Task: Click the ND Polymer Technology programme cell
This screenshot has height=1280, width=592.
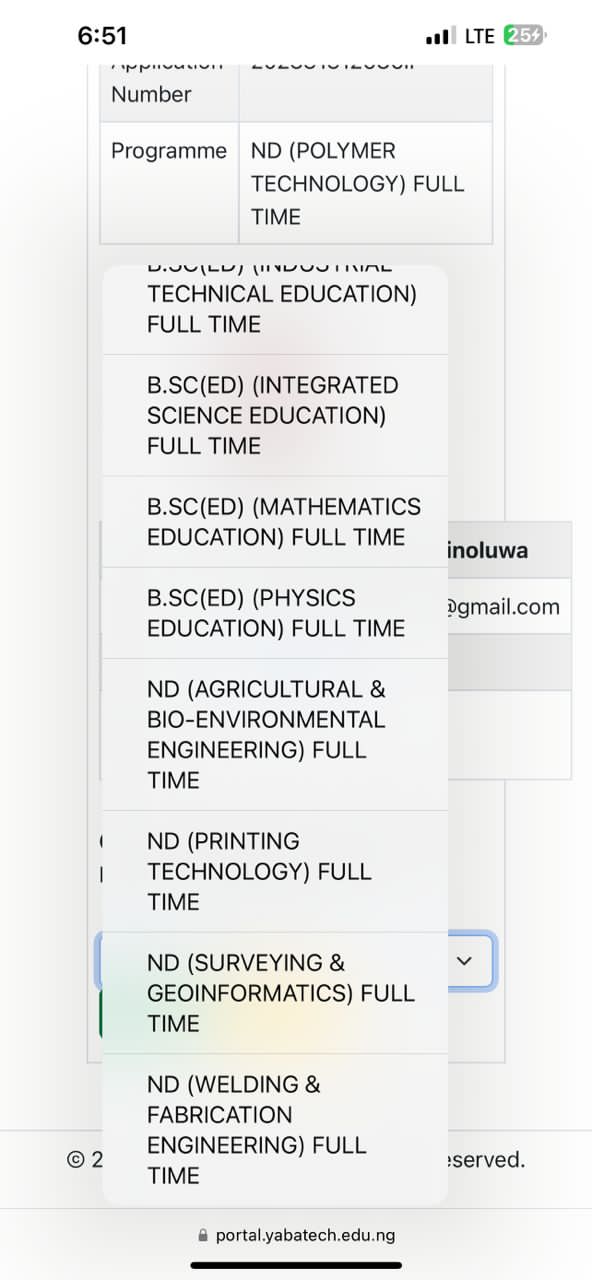Action: pos(366,183)
